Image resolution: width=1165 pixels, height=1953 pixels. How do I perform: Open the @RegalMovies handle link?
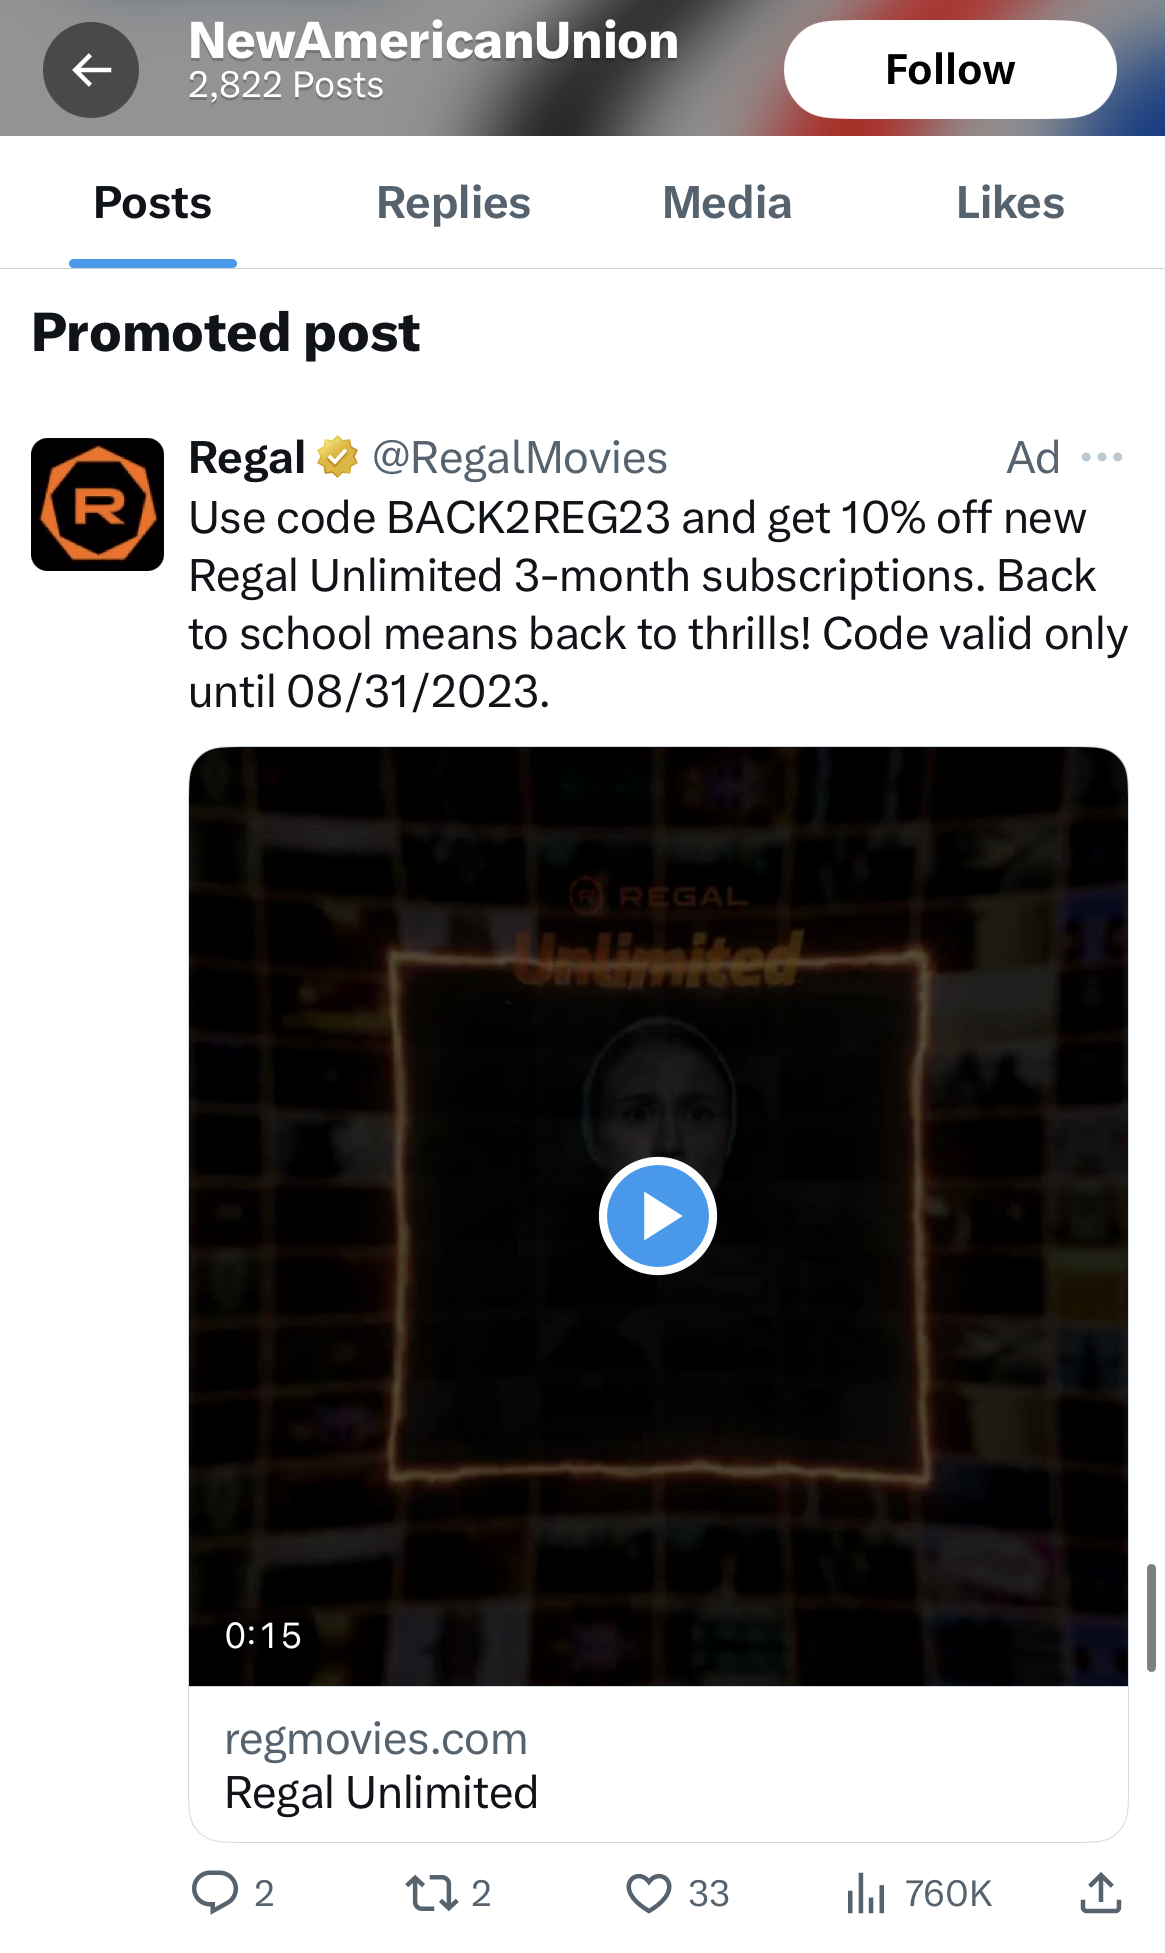click(520, 458)
